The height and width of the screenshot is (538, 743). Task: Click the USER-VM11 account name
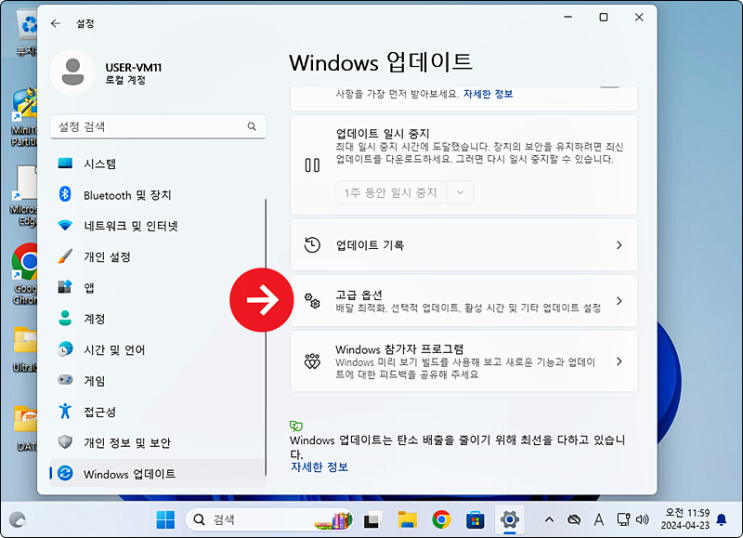point(133,67)
